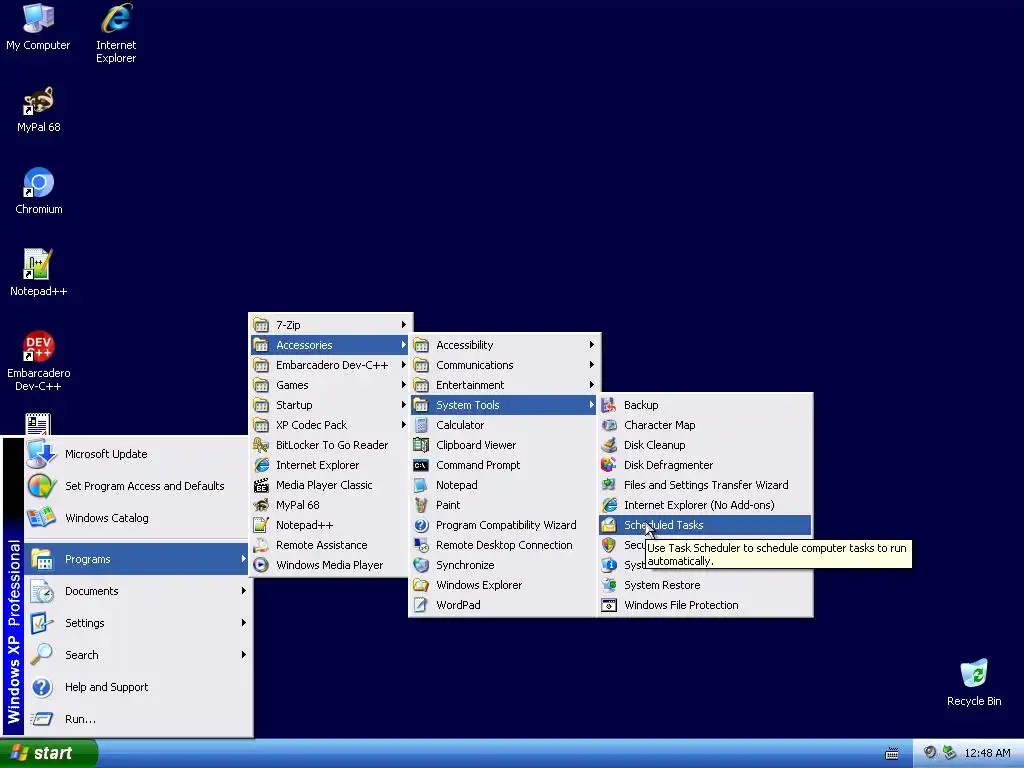Viewport: 1024px width, 768px height.
Task: Expand the Documents submenu in Start menu
Action: click(x=138, y=591)
